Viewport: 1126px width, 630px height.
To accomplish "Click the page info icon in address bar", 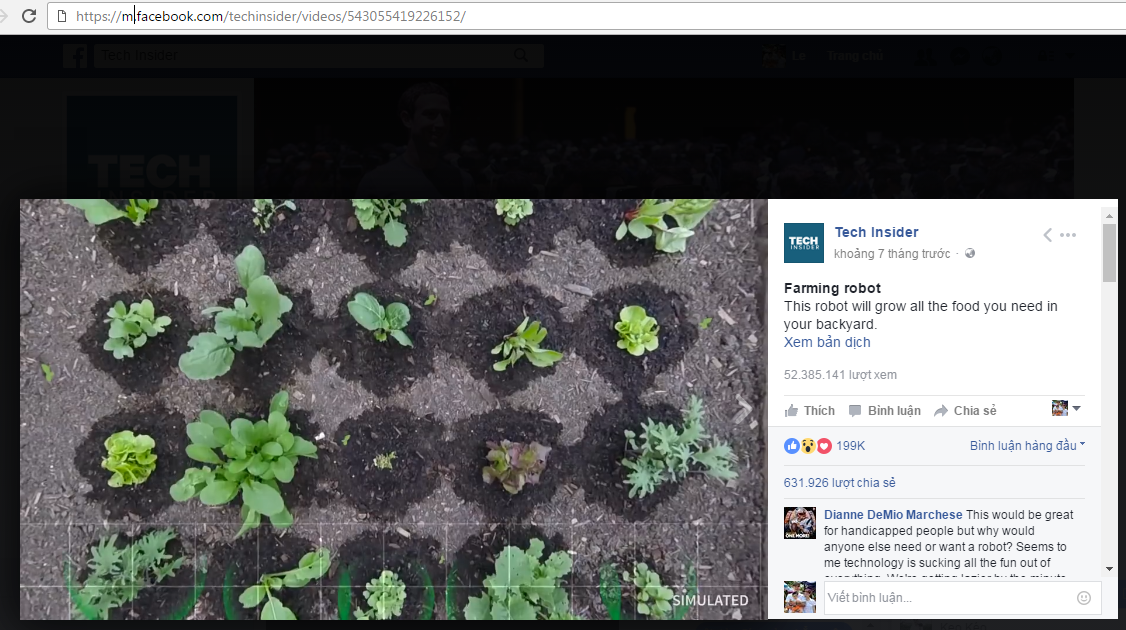I will click(62, 16).
